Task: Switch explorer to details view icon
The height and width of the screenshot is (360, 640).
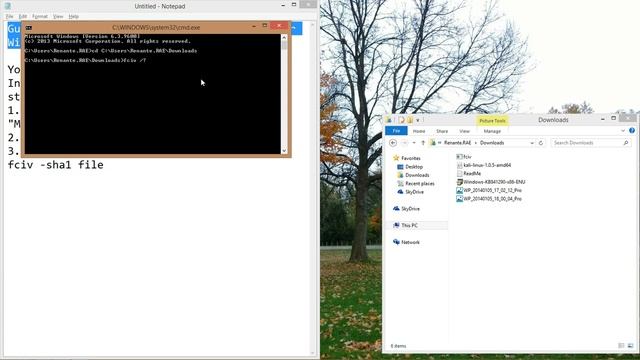Action: pos(621,346)
